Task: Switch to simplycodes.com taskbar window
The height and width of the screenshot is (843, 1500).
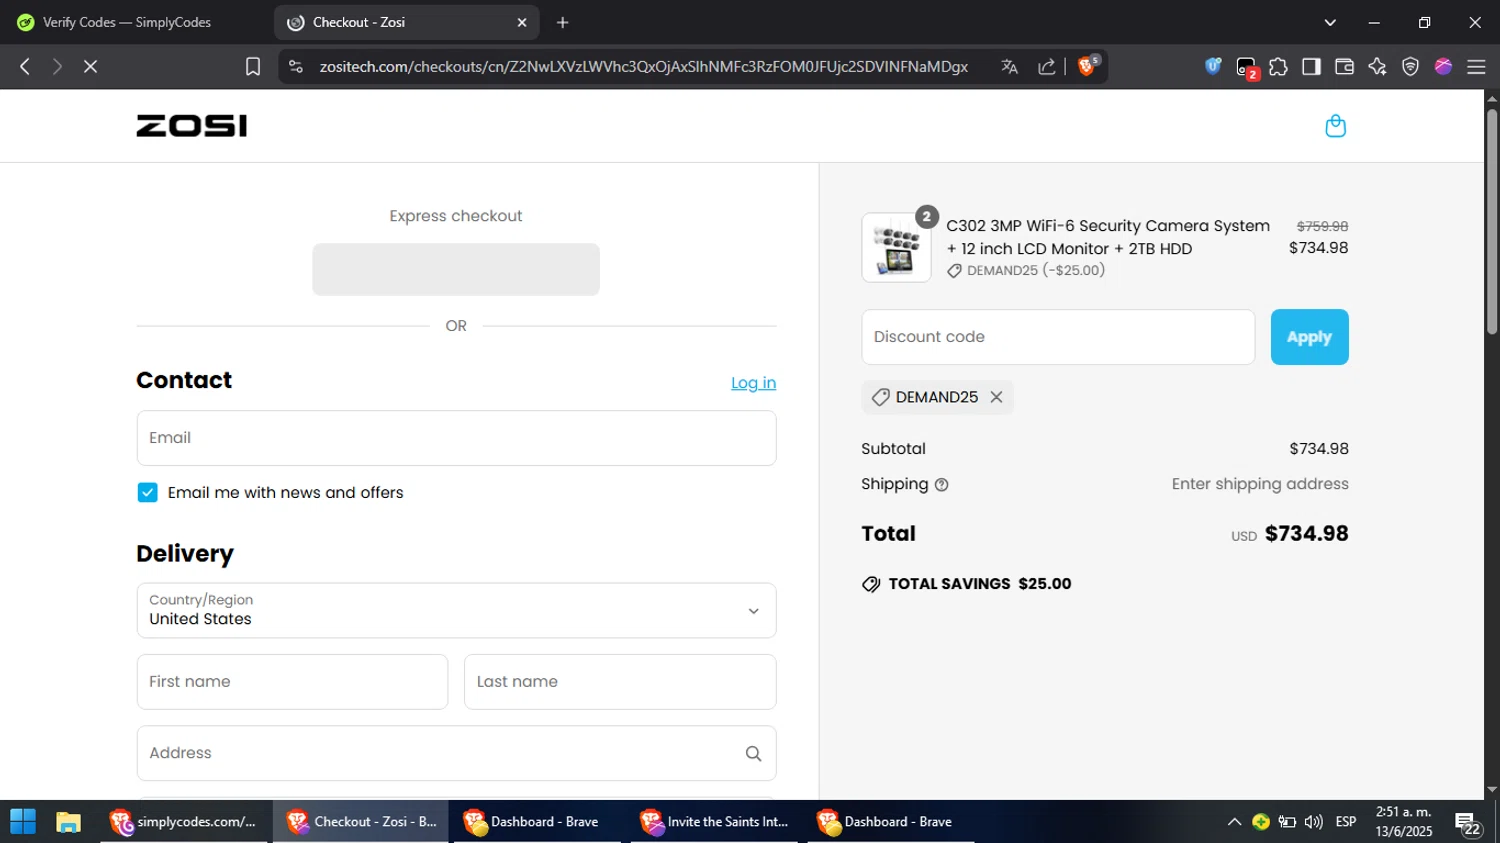Action: coord(184,822)
